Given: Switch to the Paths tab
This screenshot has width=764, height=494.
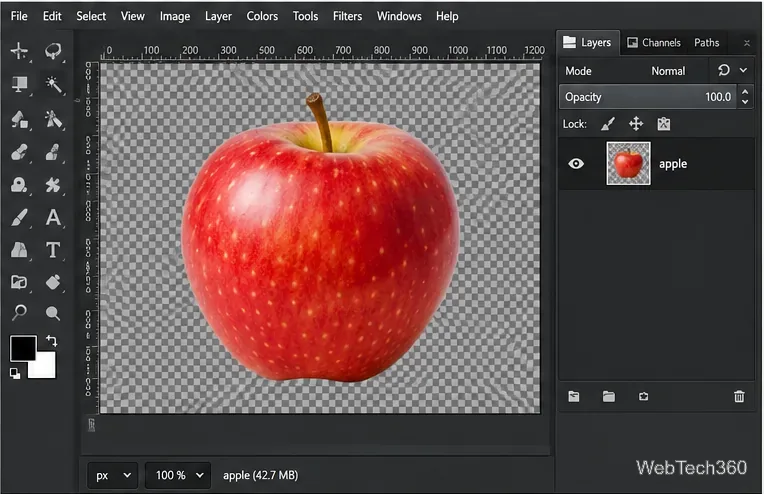Looking at the screenshot, I should coord(707,42).
